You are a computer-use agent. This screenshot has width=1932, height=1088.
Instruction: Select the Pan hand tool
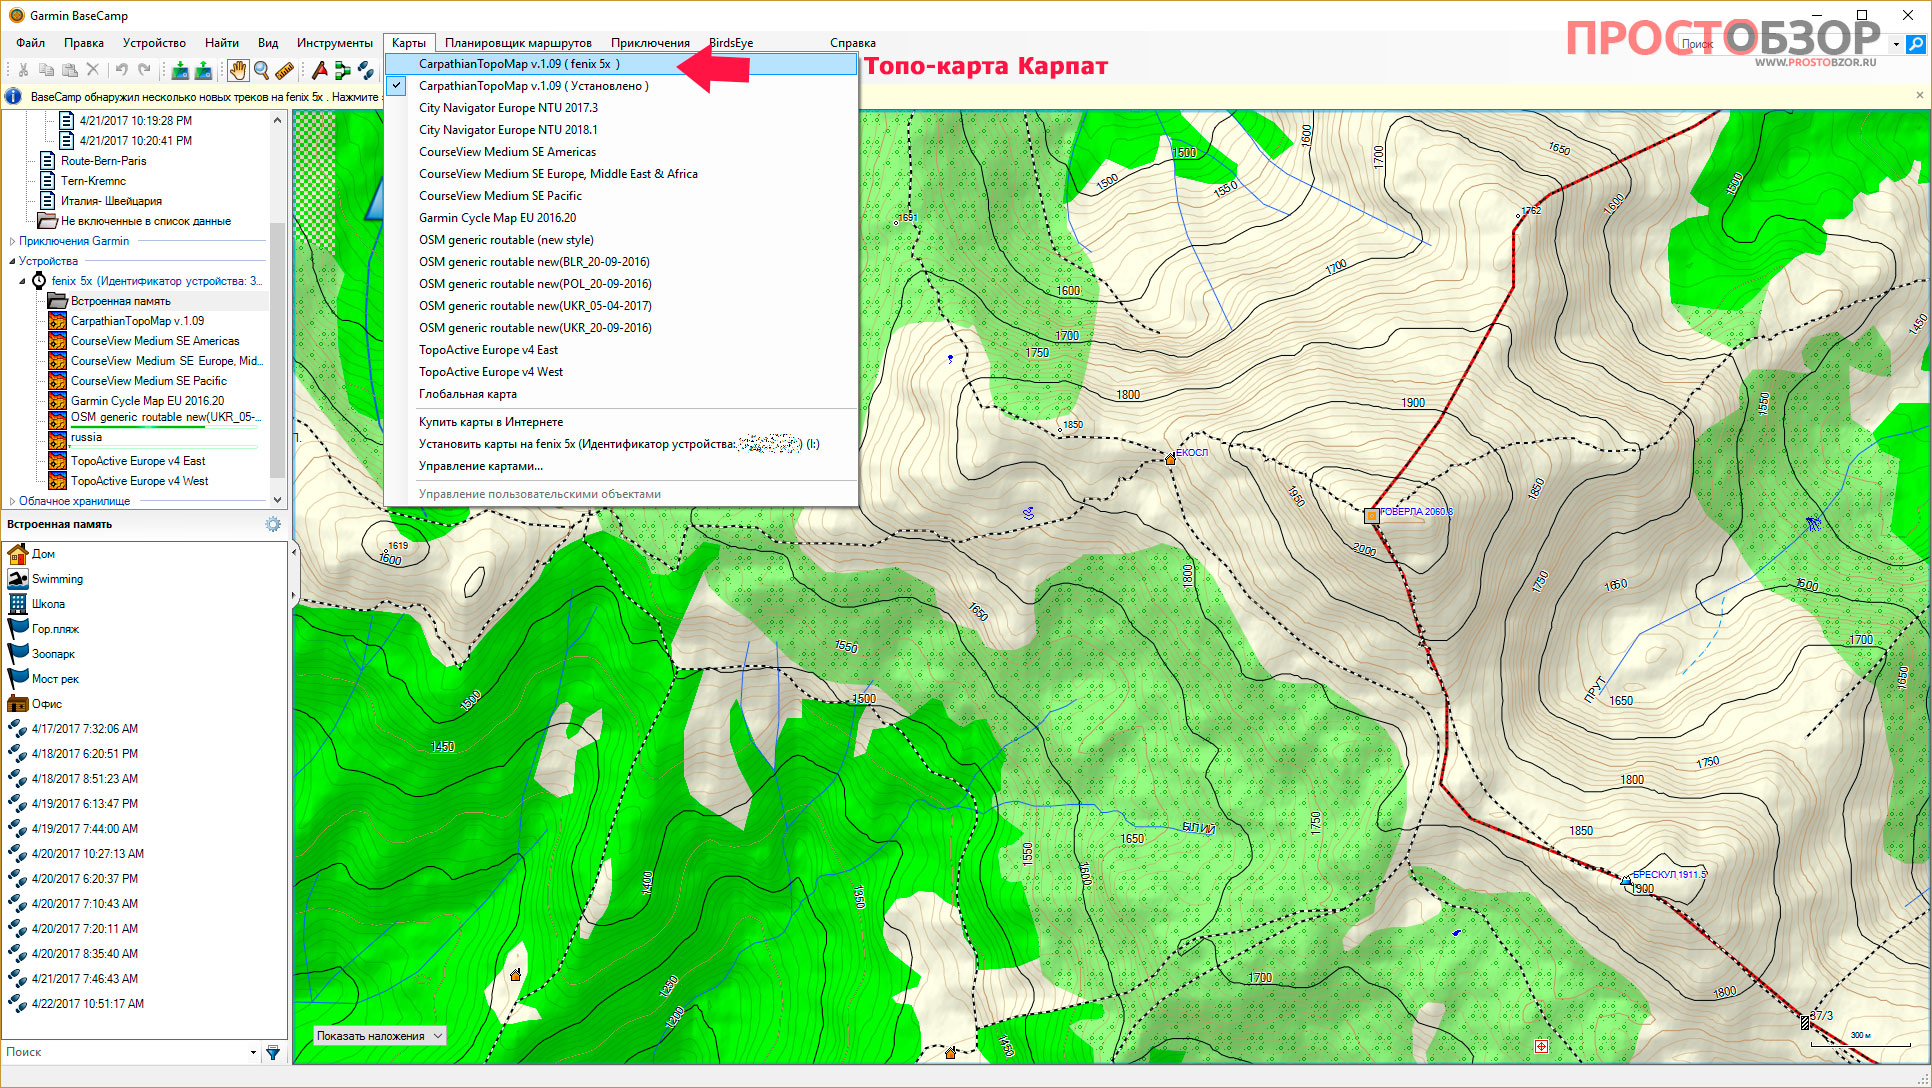[237, 70]
